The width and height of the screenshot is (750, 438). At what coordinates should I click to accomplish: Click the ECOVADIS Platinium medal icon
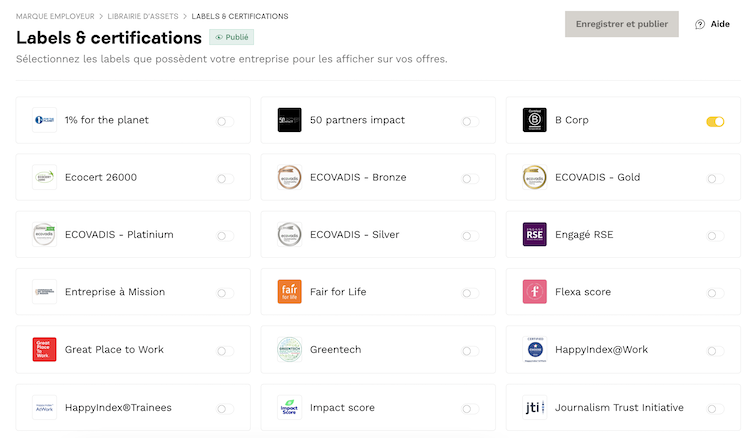coord(44,235)
